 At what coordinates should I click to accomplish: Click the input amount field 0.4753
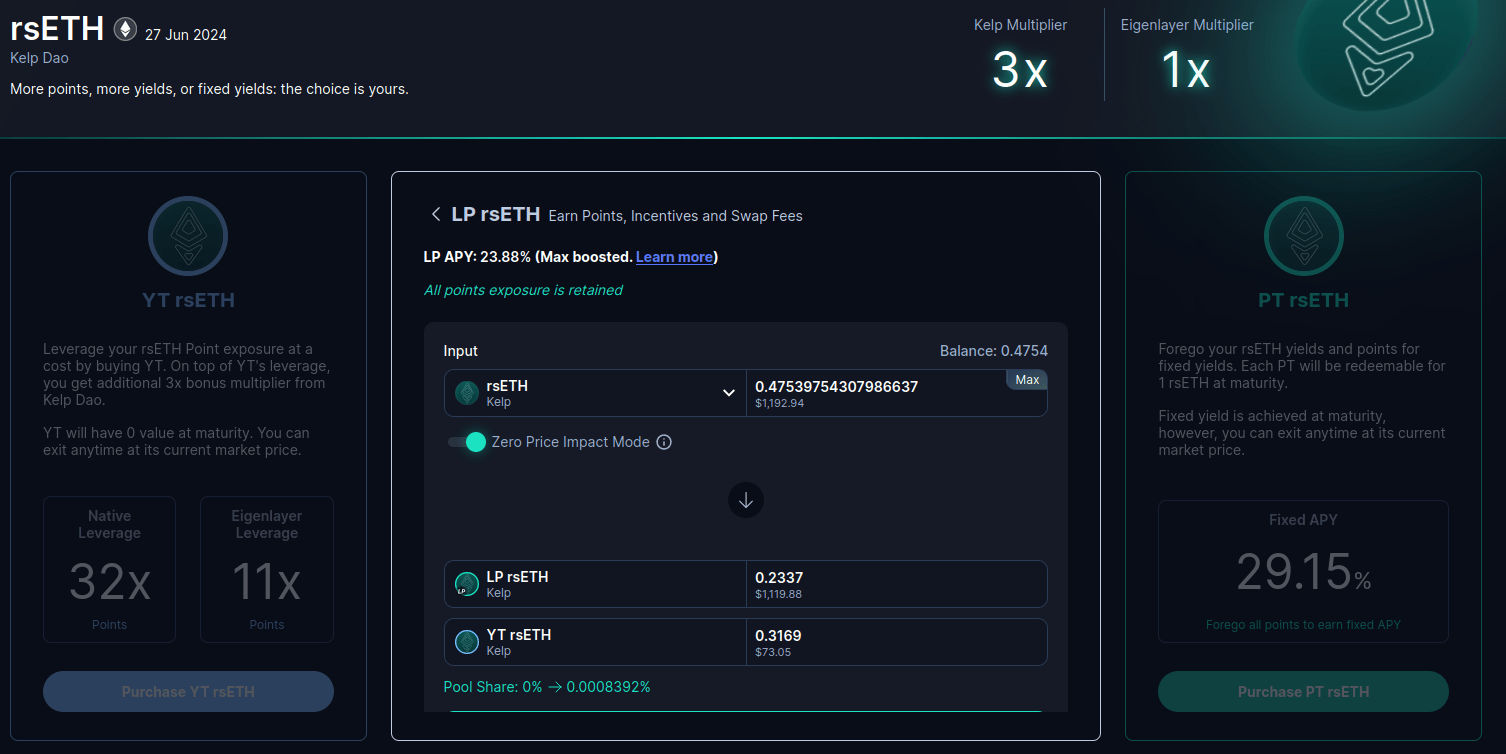click(x=870, y=387)
